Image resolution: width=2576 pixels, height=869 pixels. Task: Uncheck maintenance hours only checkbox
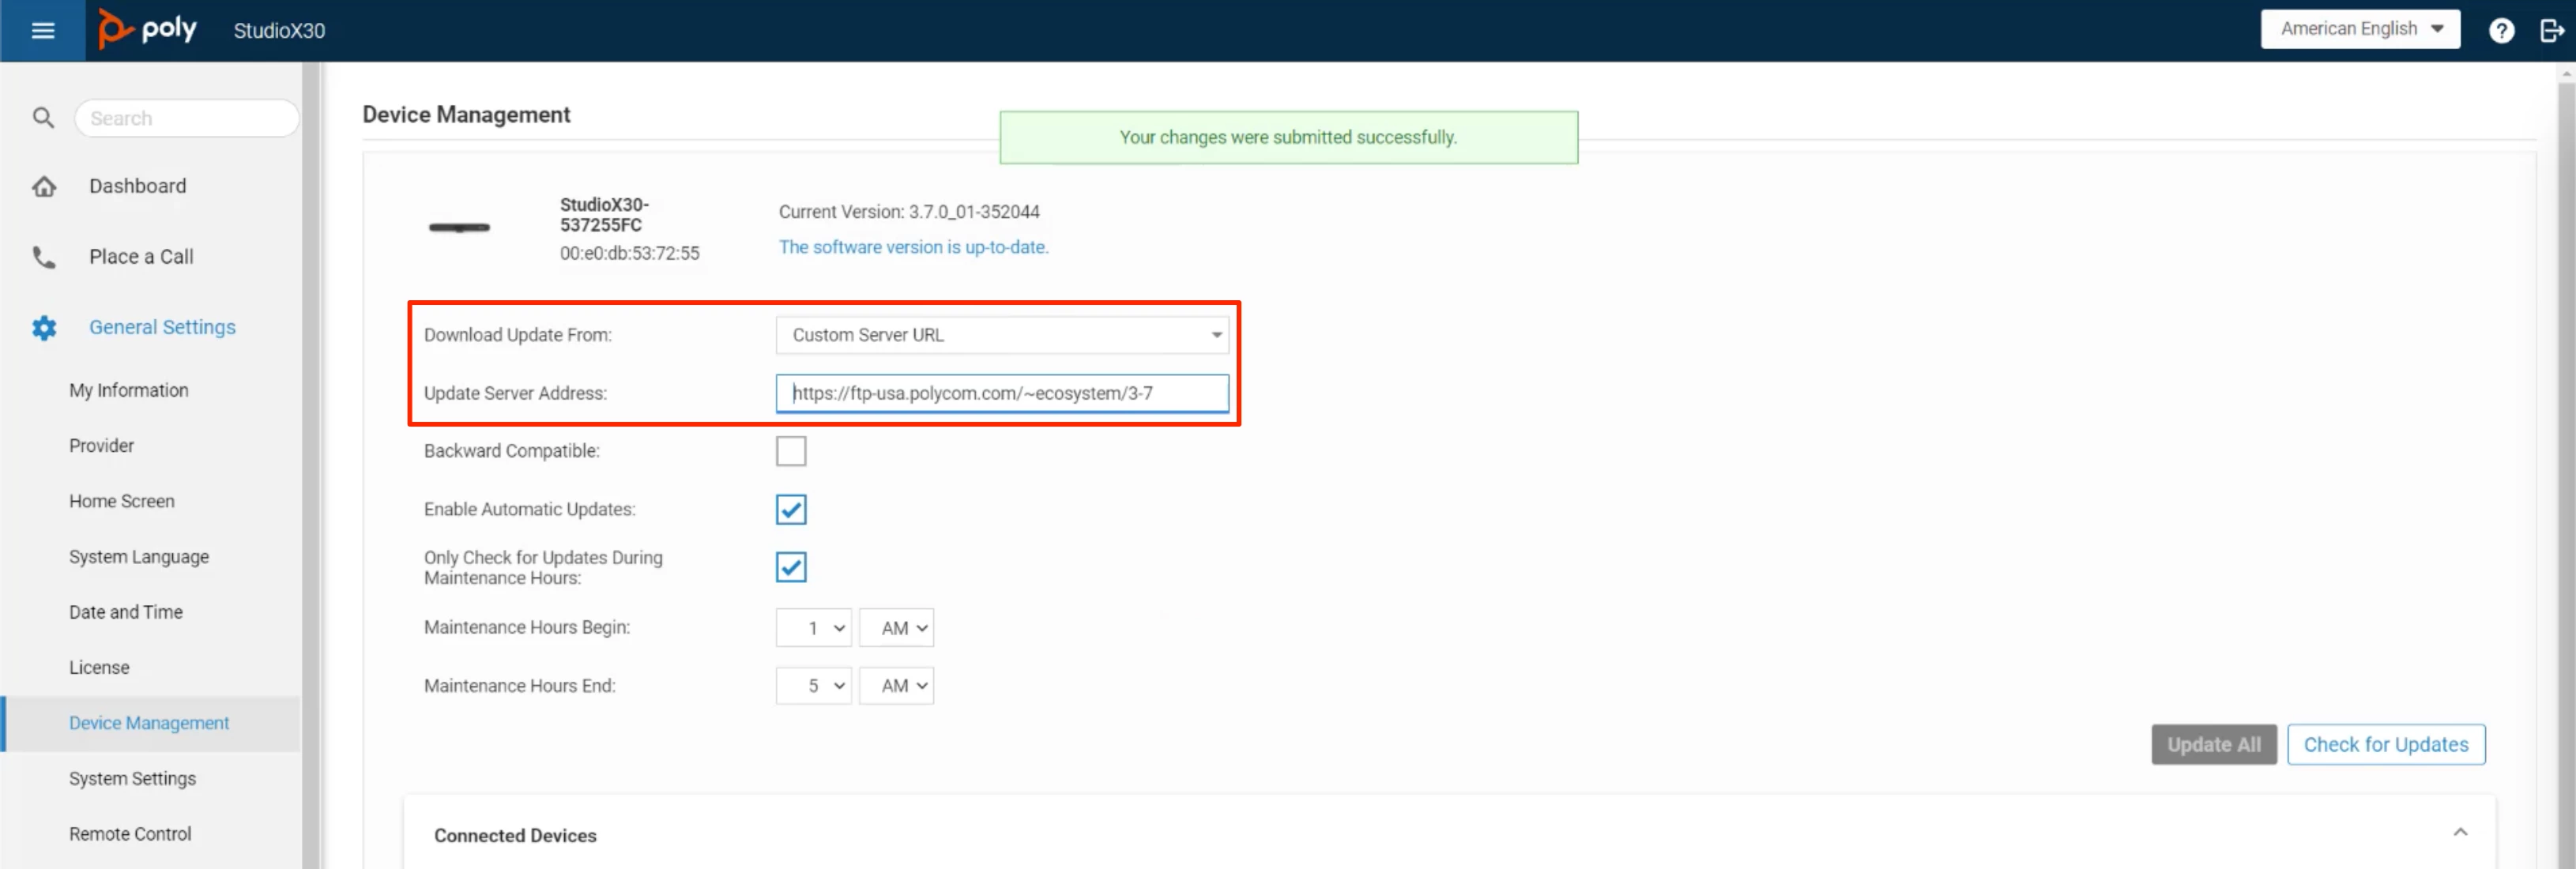(790, 567)
